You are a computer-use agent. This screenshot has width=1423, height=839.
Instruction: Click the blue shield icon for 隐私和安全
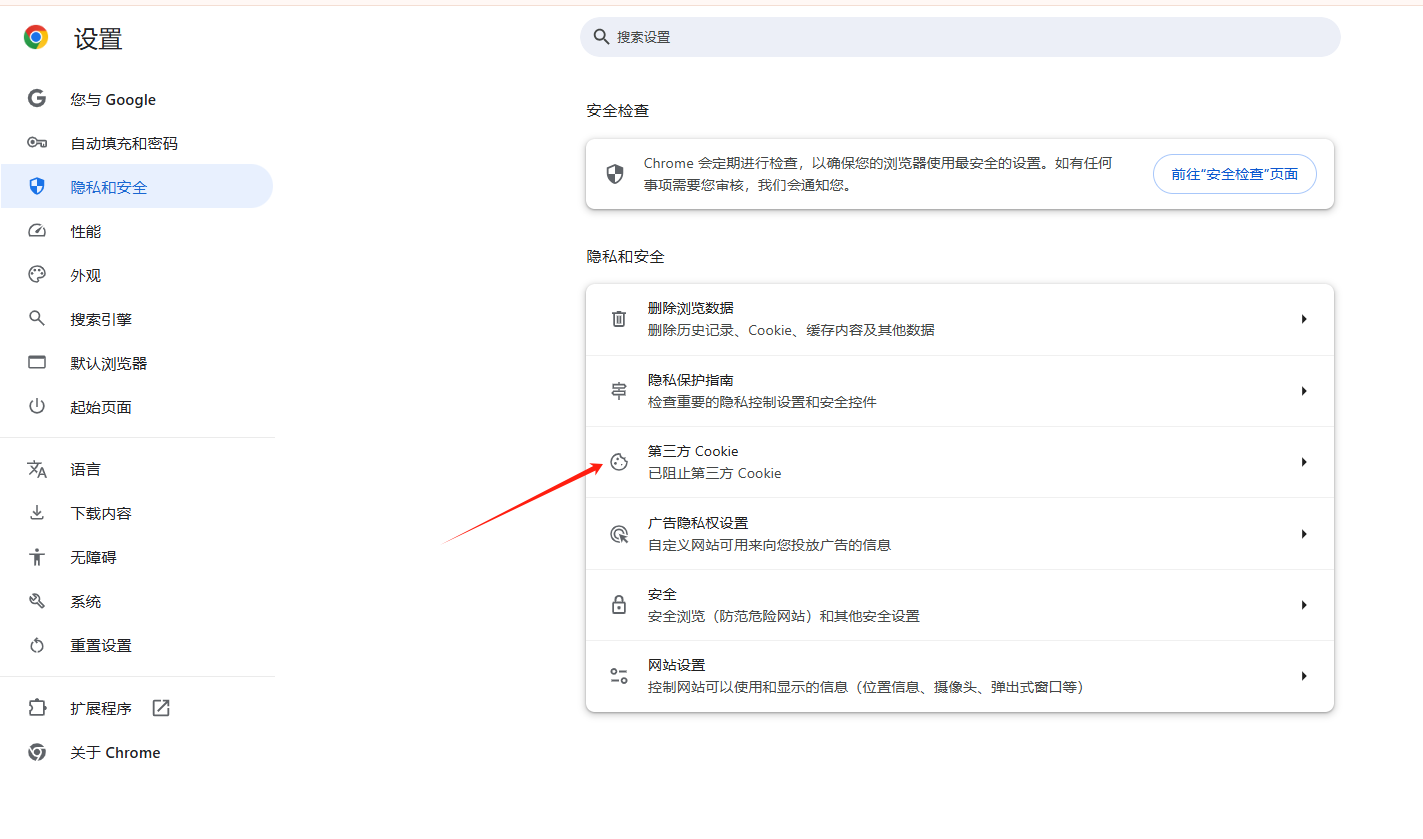[37, 187]
